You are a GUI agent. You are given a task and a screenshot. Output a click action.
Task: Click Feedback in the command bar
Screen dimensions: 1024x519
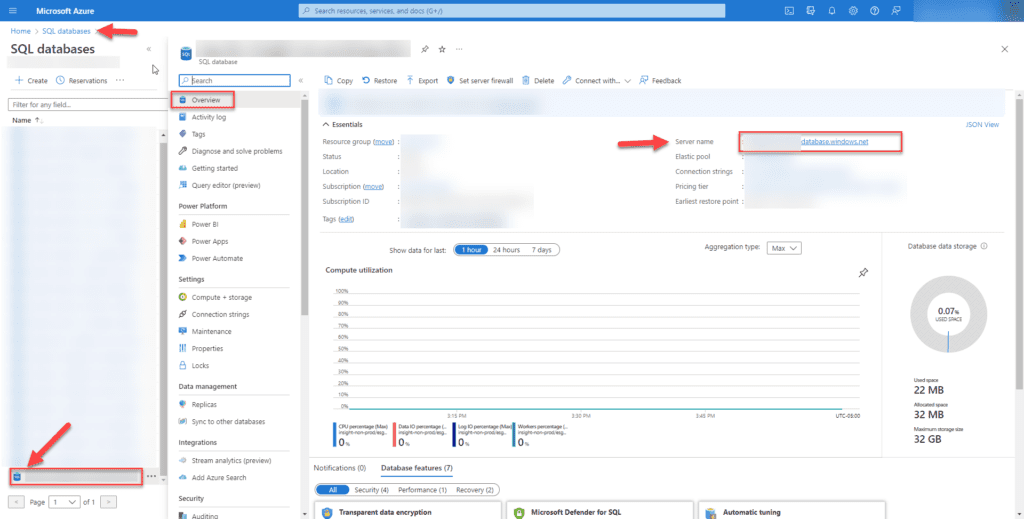tap(660, 80)
